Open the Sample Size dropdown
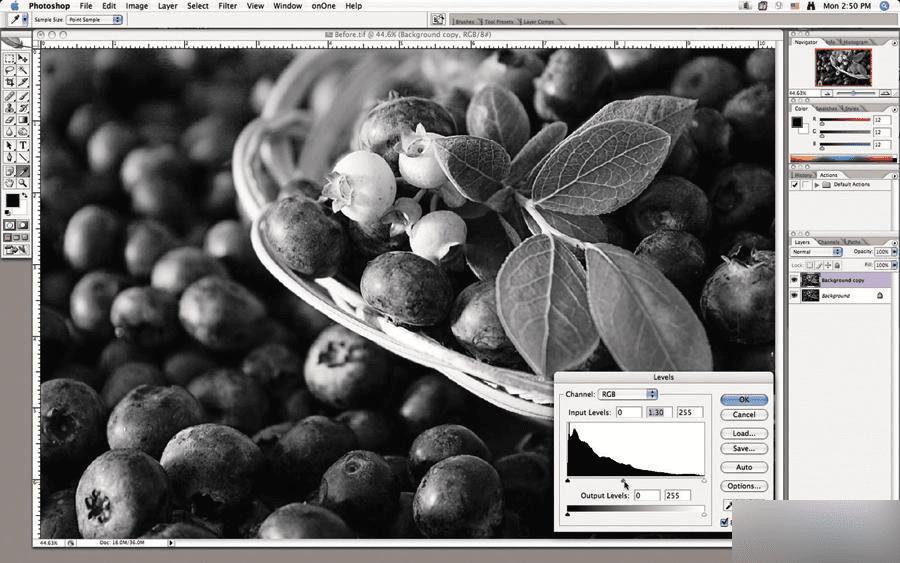Viewport: 900px width, 563px height. [x=94, y=20]
